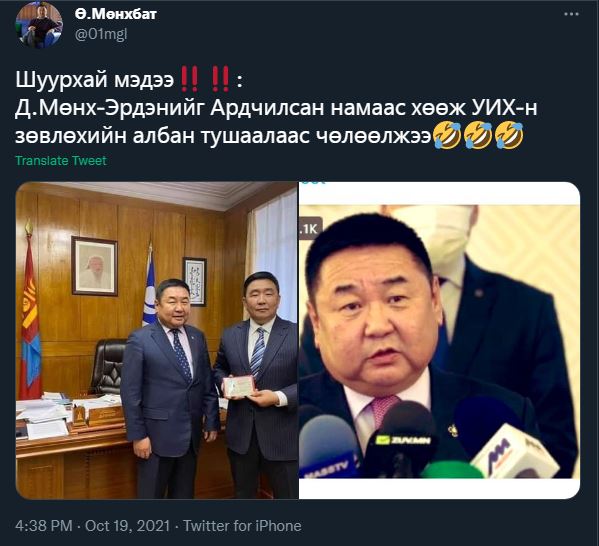Click the last laughing emoji in tweet
Viewport: 599px width, 546px height.
509,135
